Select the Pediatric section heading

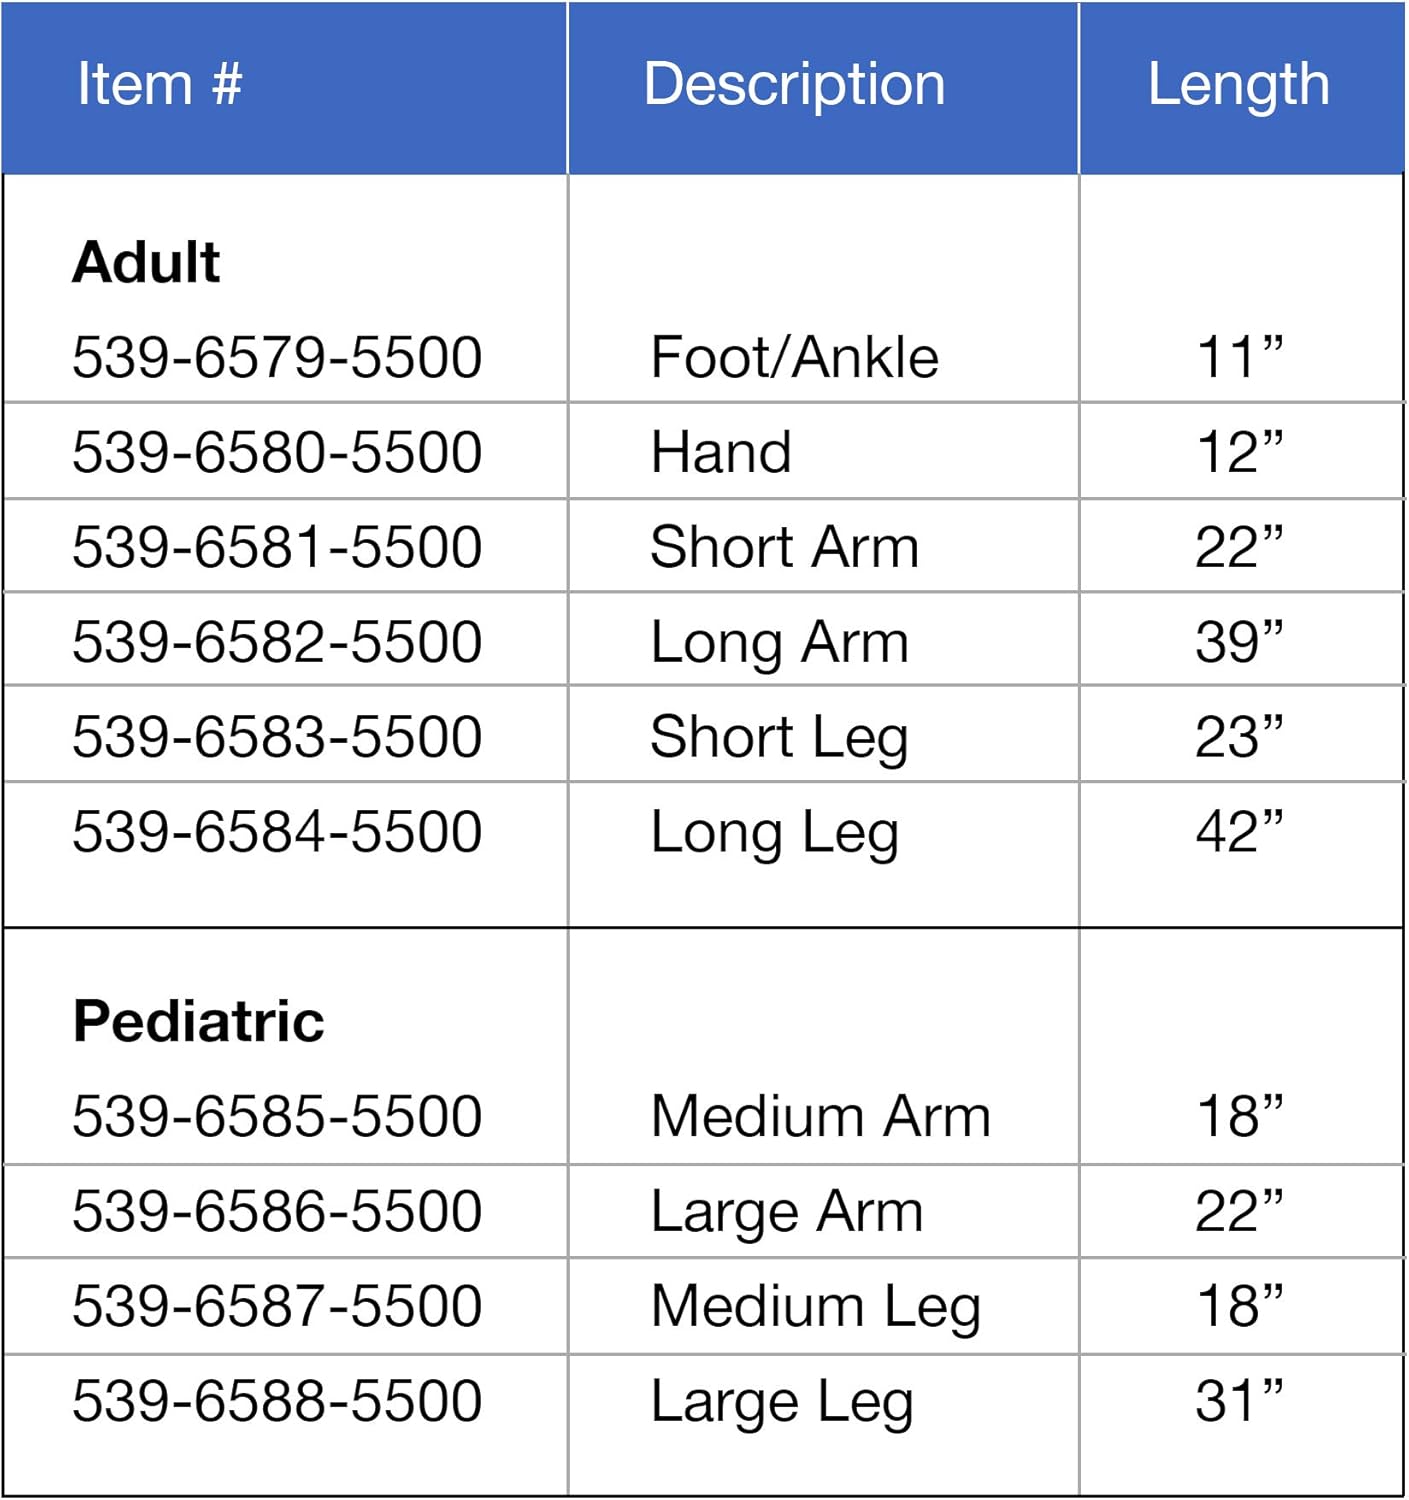(198, 1022)
